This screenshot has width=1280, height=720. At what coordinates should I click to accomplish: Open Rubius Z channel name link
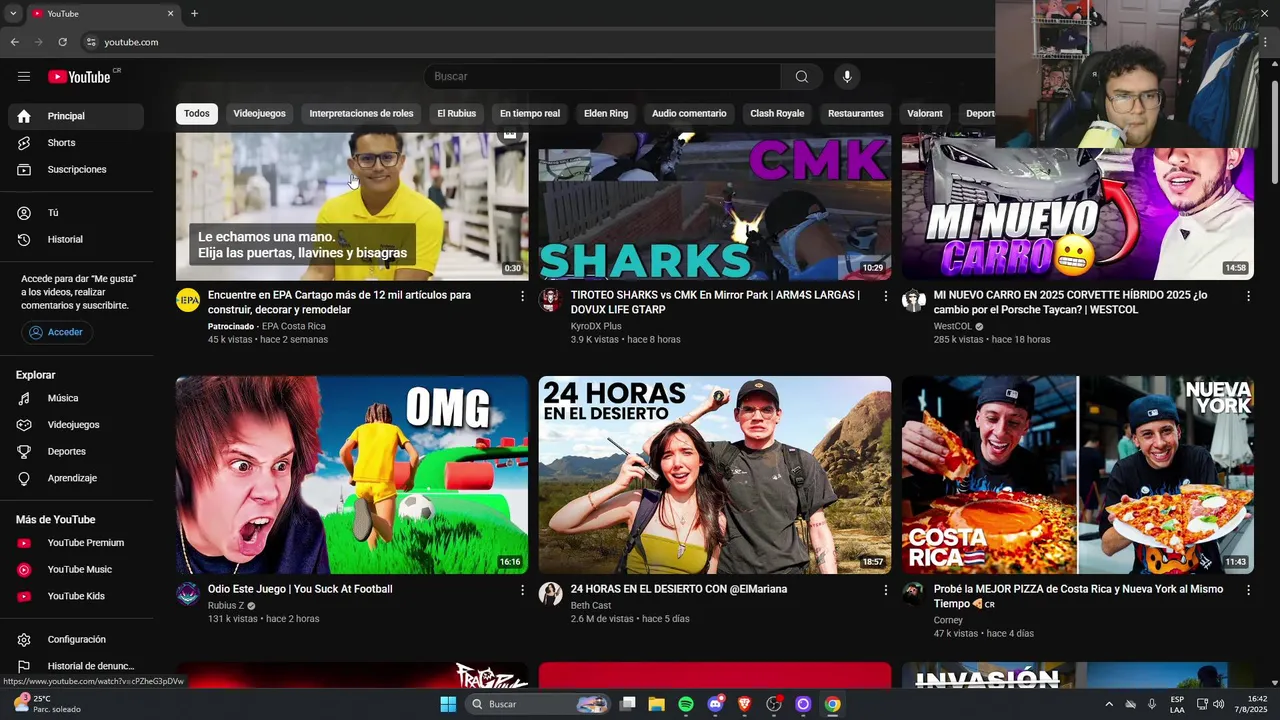(226, 605)
